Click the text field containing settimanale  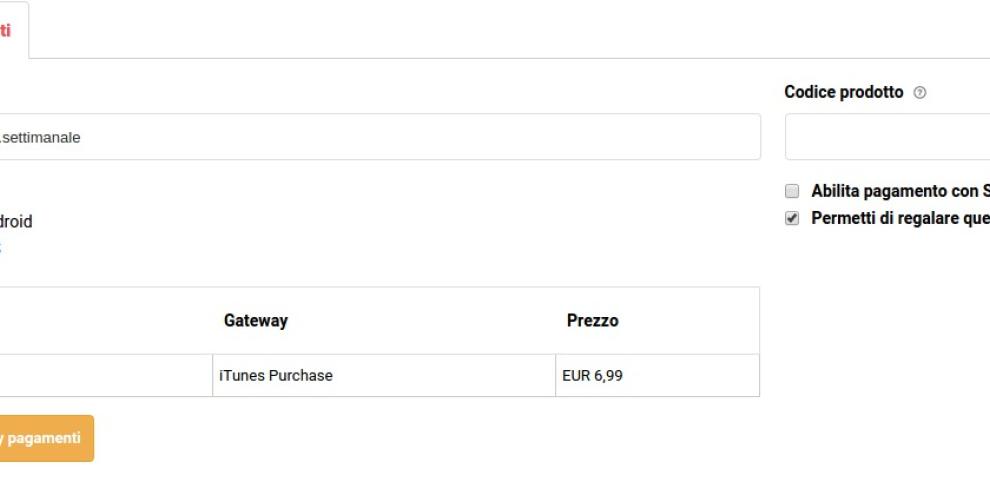380,137
